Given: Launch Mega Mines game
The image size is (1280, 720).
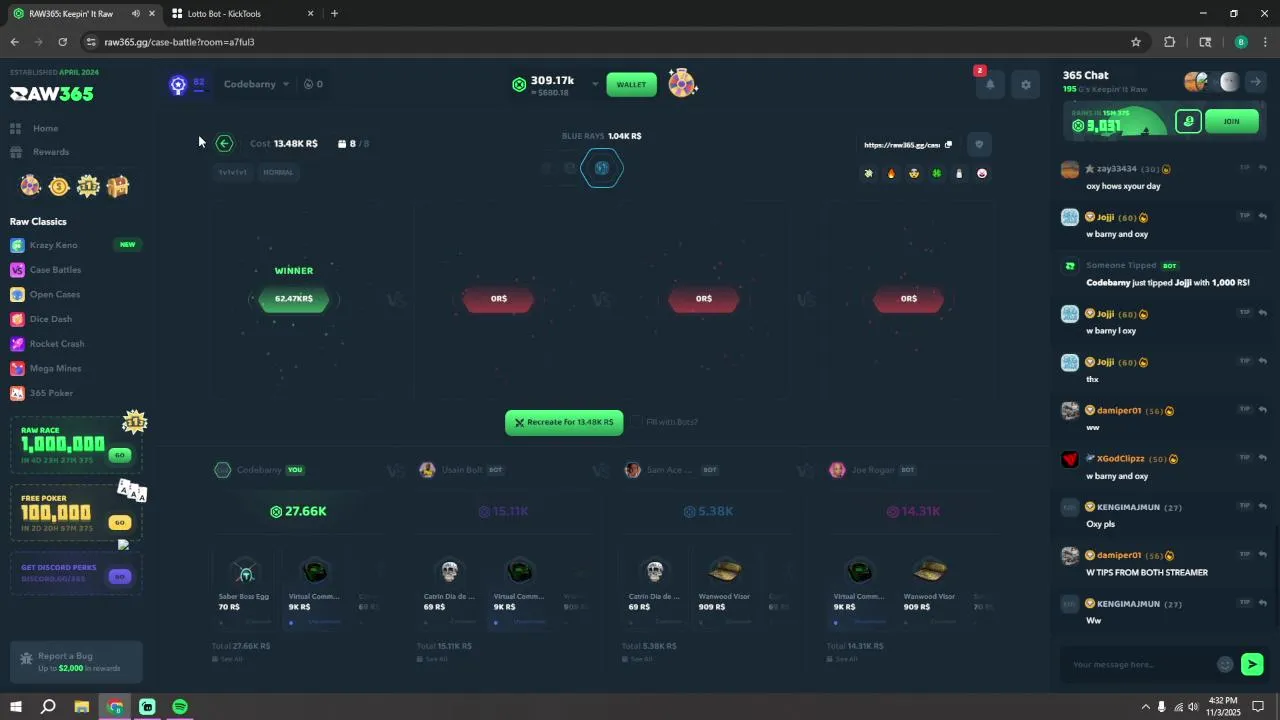Looking at the screenshot, I should [55, 368].
